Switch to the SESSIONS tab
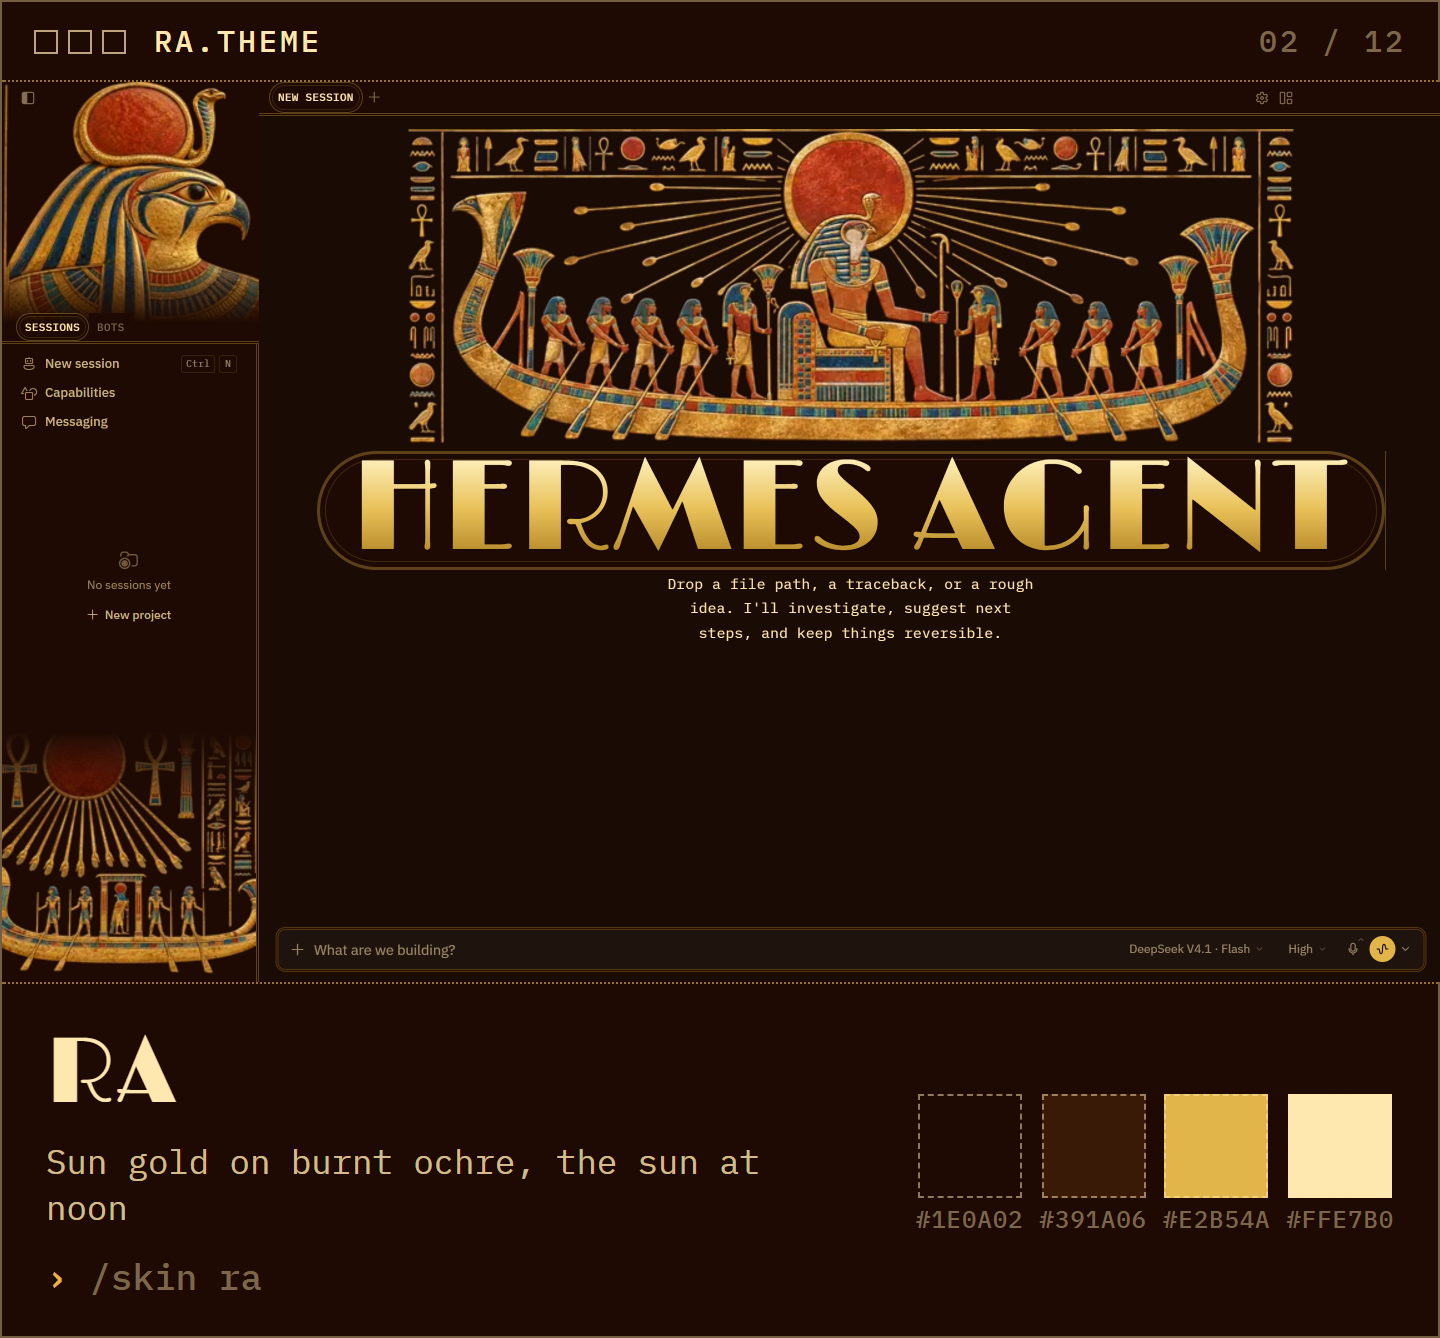Image resolution: width=1440 pixels, height=1338 pixels. point(52,327)
